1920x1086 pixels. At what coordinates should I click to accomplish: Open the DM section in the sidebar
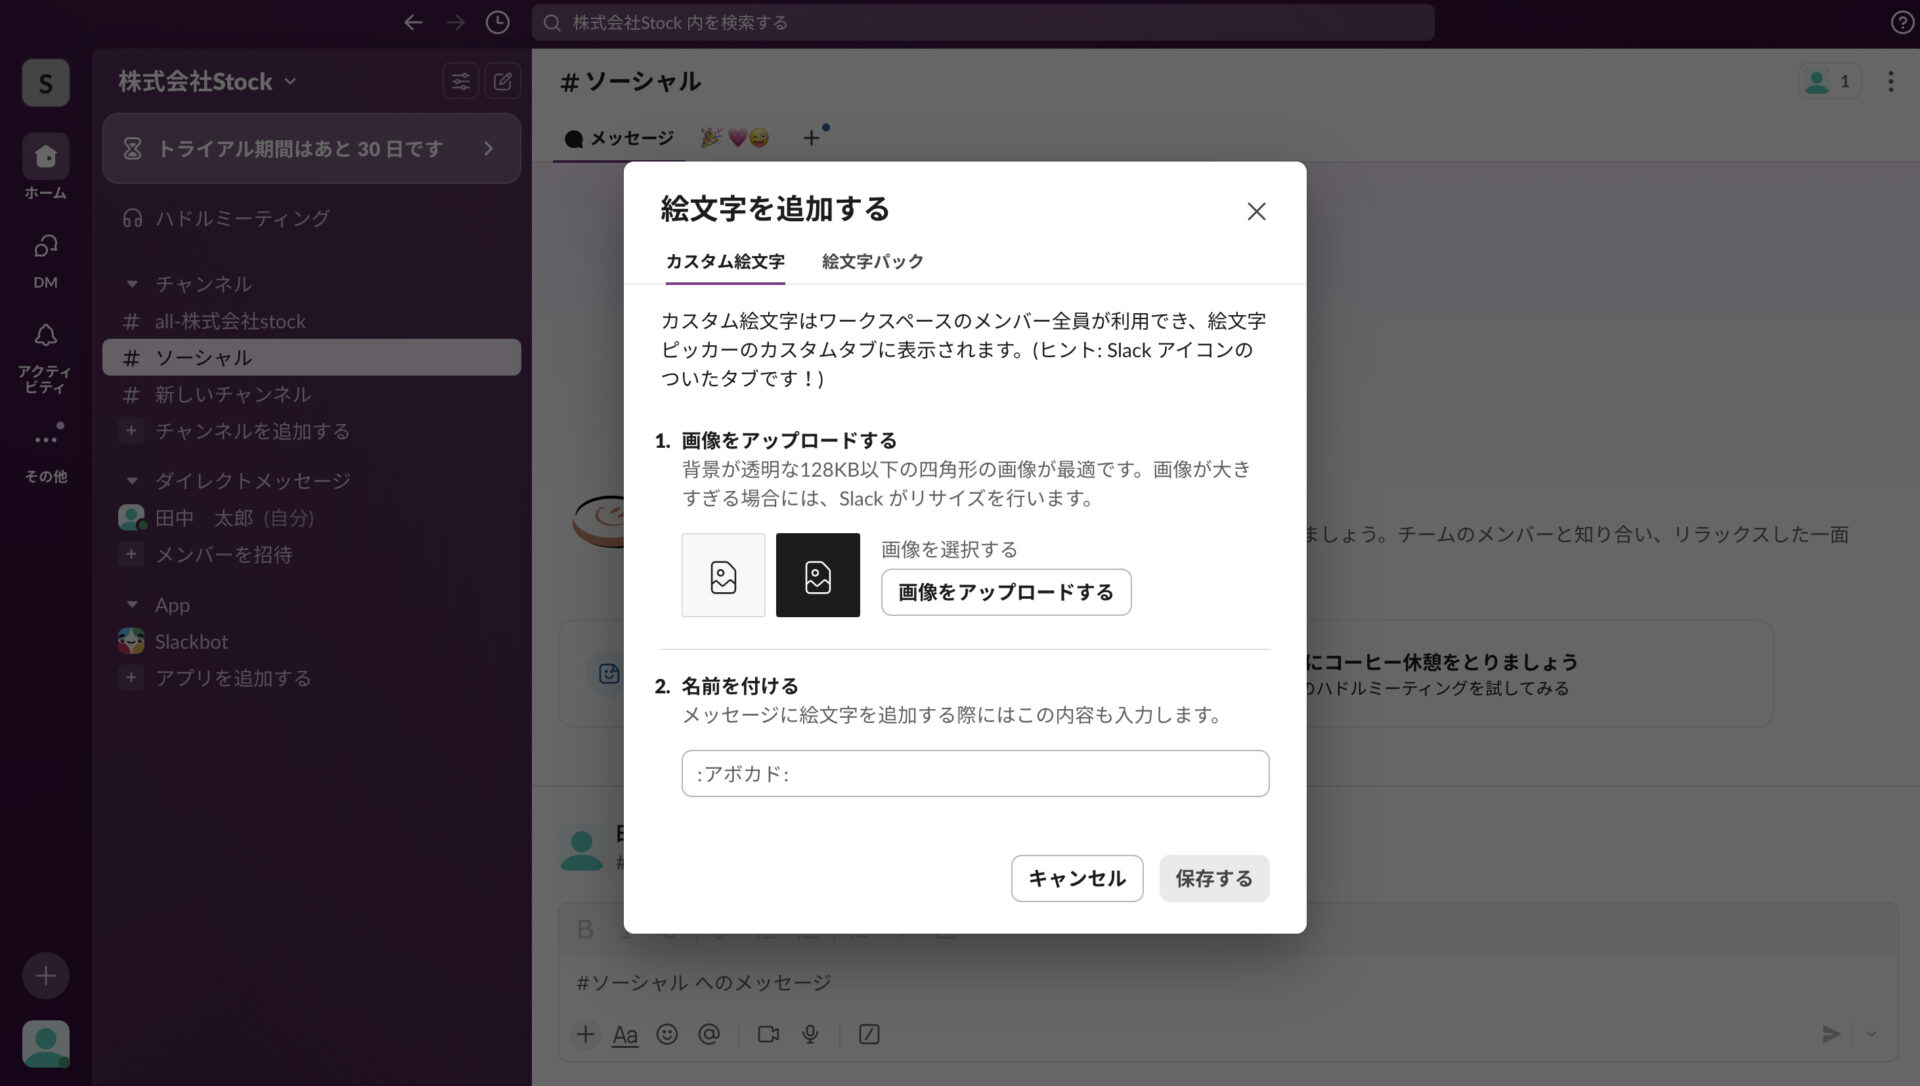click(x=45, y=246)
